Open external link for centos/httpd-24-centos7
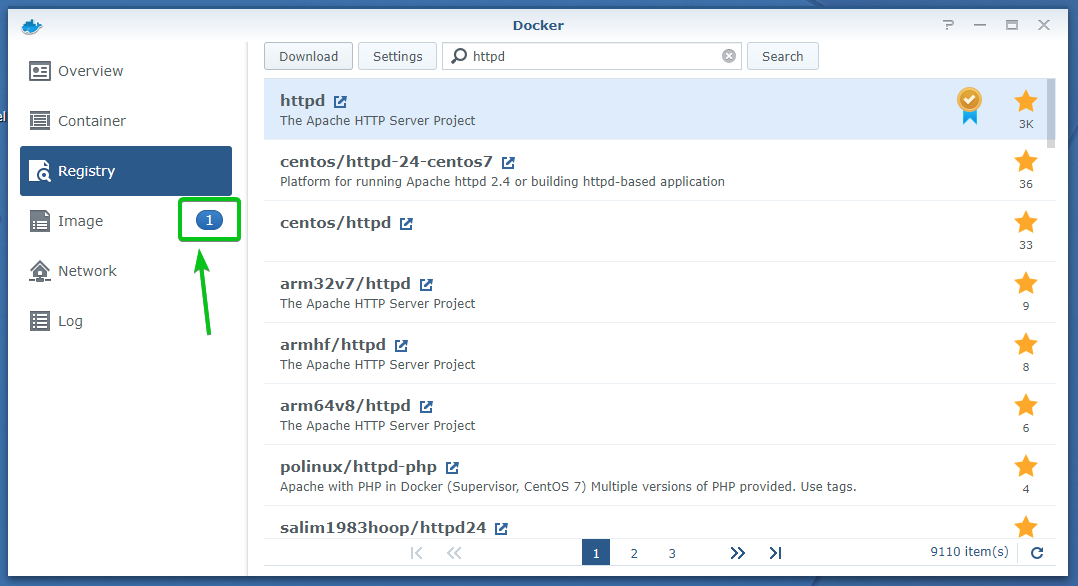Viewport: 1078px width, 586px height. tap(508, 162)
